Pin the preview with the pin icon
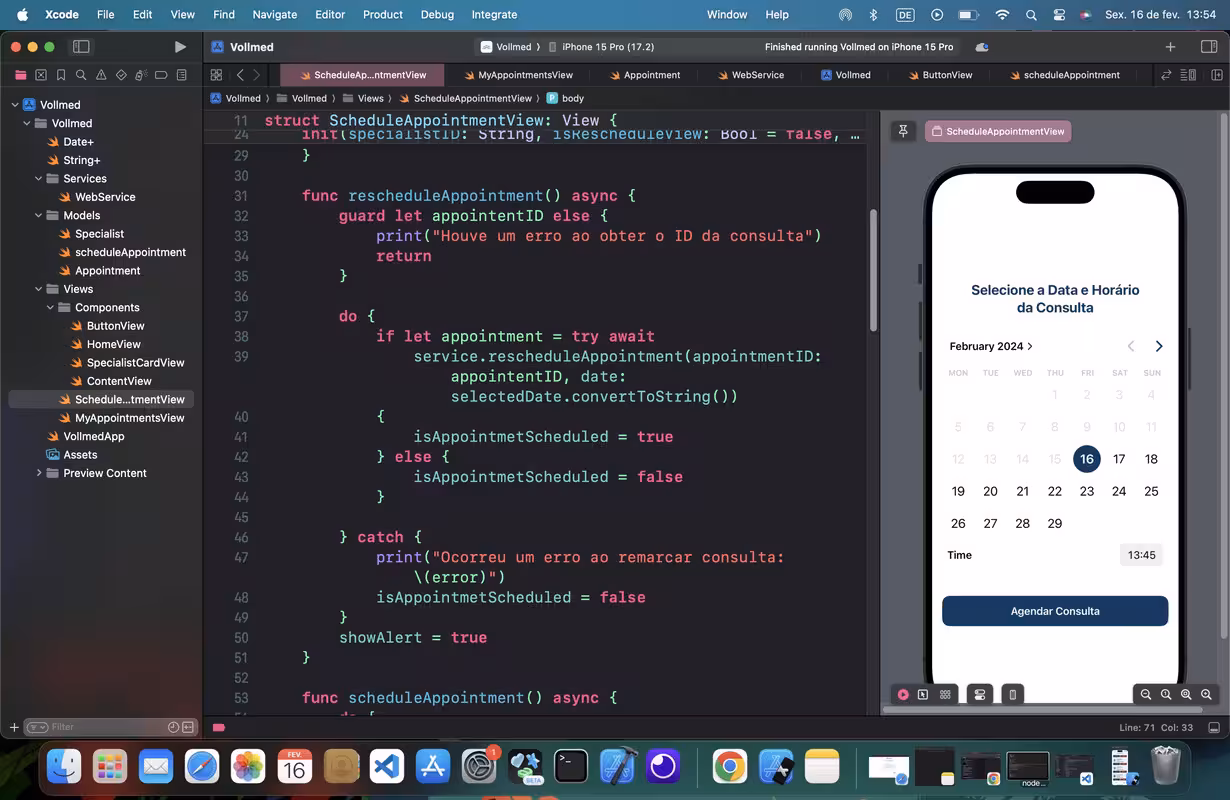This screenshot has width=1230, height=800. click(903, 131)
